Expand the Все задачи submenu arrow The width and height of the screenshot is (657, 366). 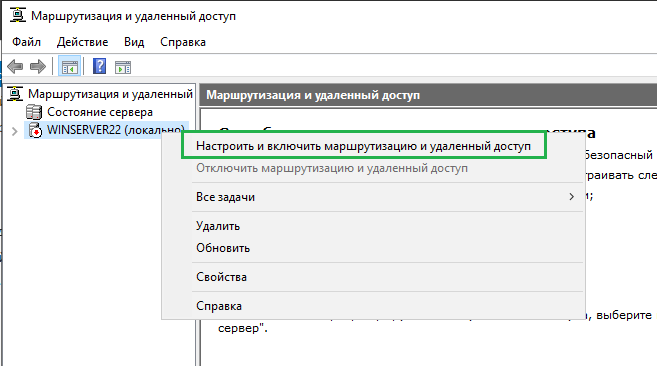pos(572,197)
